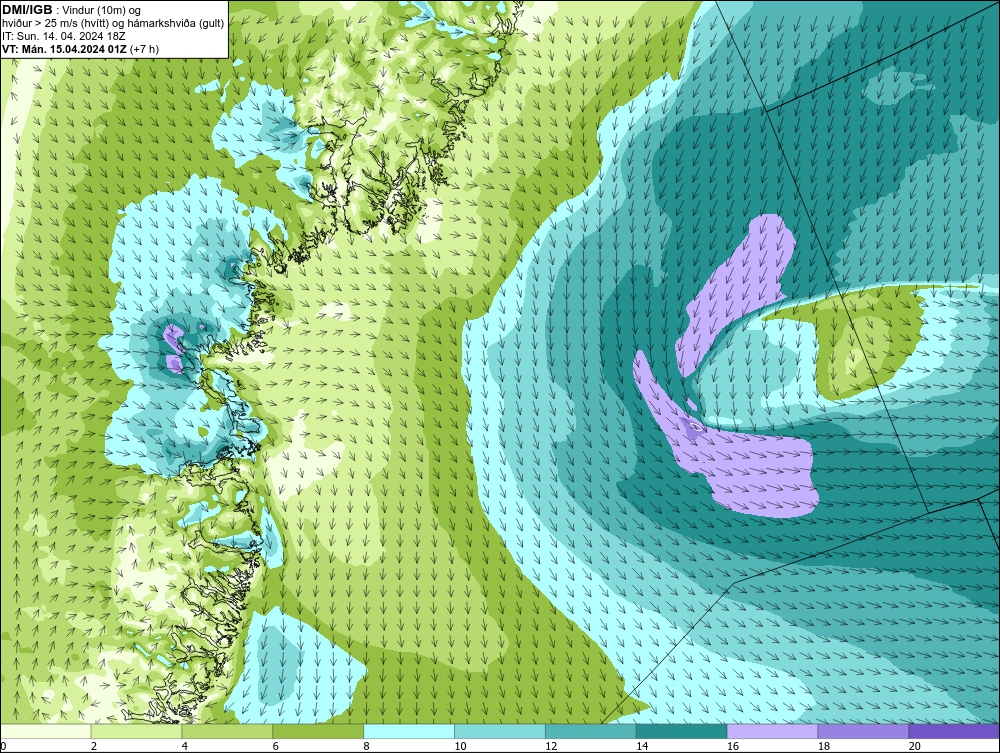Screen dimensions: 1000x753
Task: Click the DMI/IGB title text
Action: click(x=27, y=10)
